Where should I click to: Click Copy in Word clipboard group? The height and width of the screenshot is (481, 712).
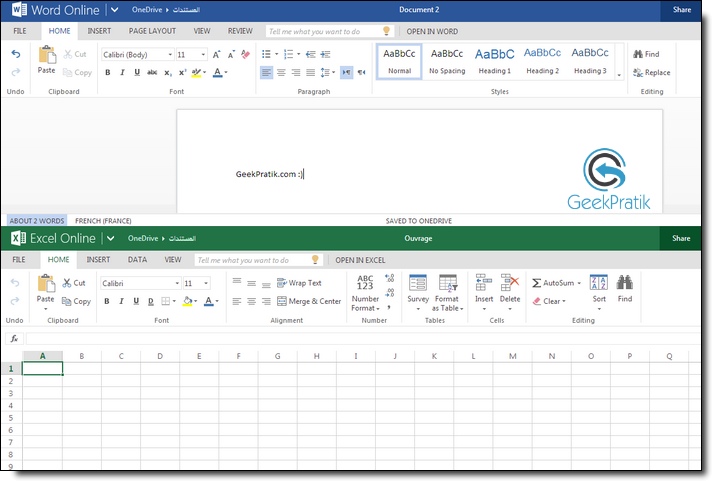click(x=77, y=73)
